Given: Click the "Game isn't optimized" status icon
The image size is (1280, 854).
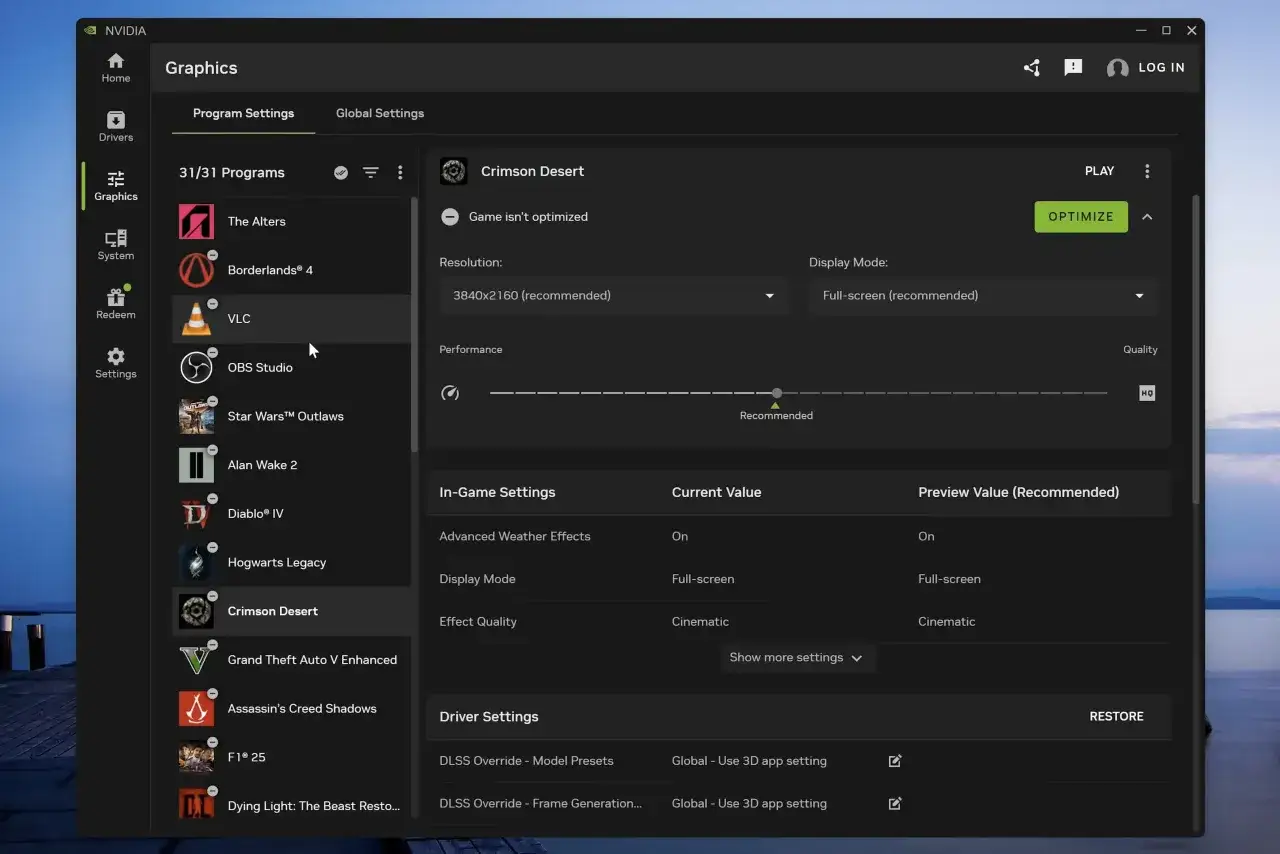Looking at the screenshot, I should pos(450,217).
